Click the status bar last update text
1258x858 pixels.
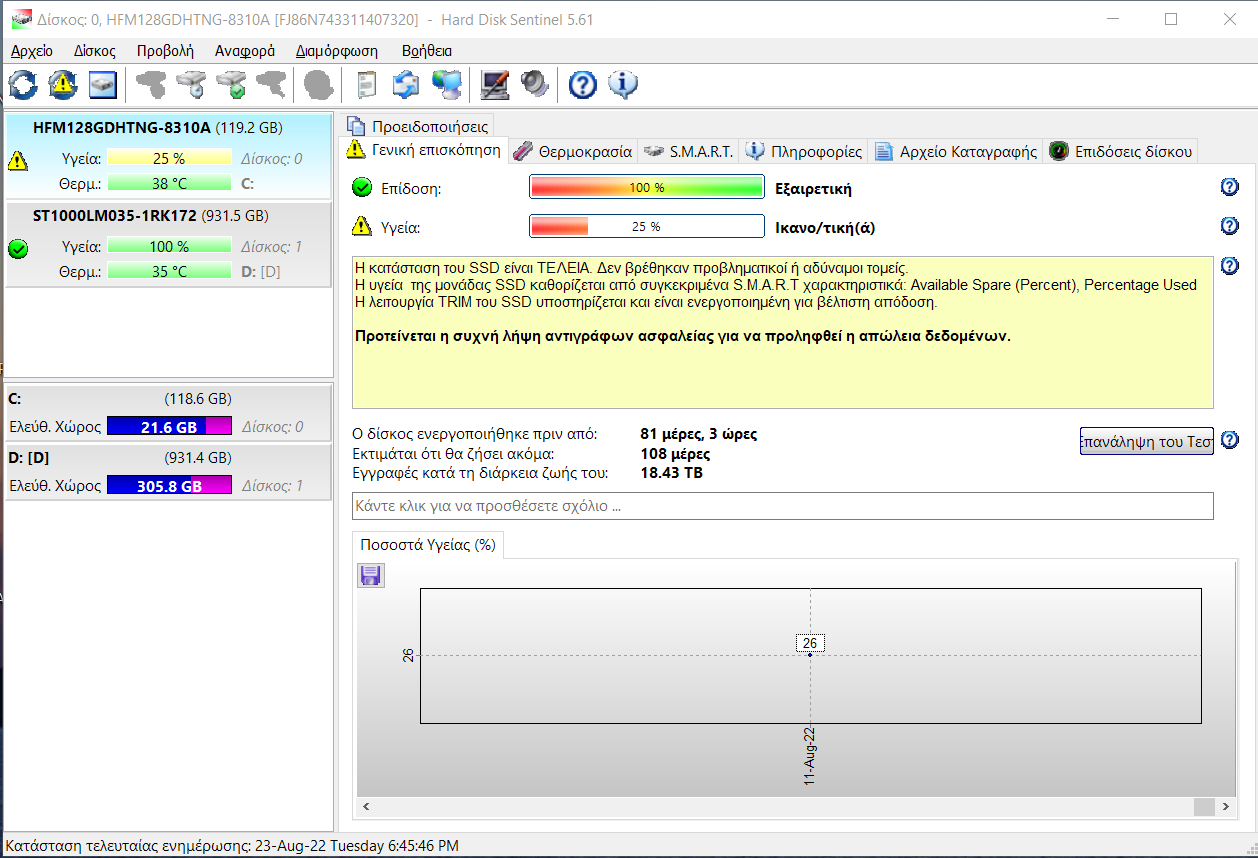[x=232, y=846]
